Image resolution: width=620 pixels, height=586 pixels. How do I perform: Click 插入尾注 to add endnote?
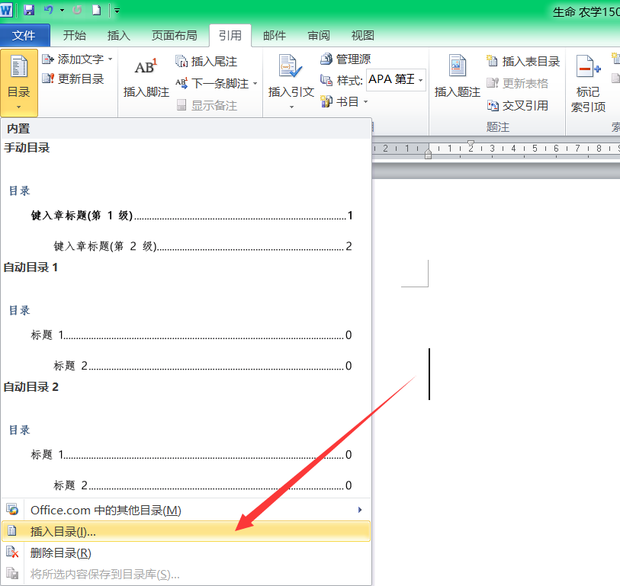click(206, 61)
